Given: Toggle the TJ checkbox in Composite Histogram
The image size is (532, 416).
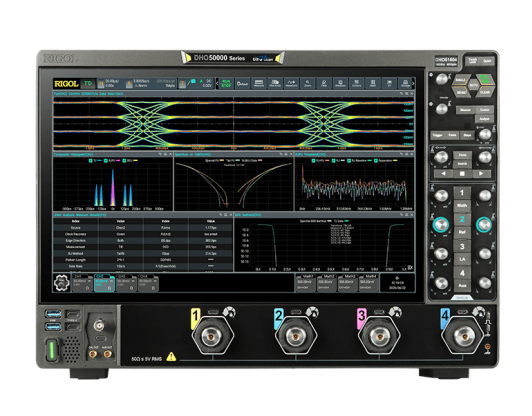Looking at the screenshot, I should click(91, 160).
